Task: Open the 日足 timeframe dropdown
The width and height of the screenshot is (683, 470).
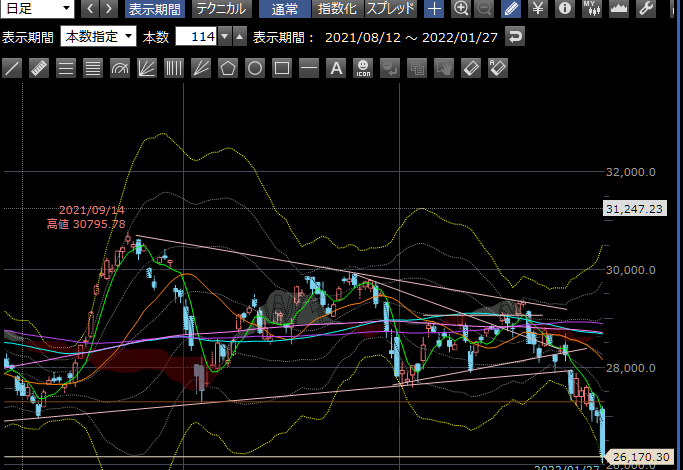Action: point(37,9)
